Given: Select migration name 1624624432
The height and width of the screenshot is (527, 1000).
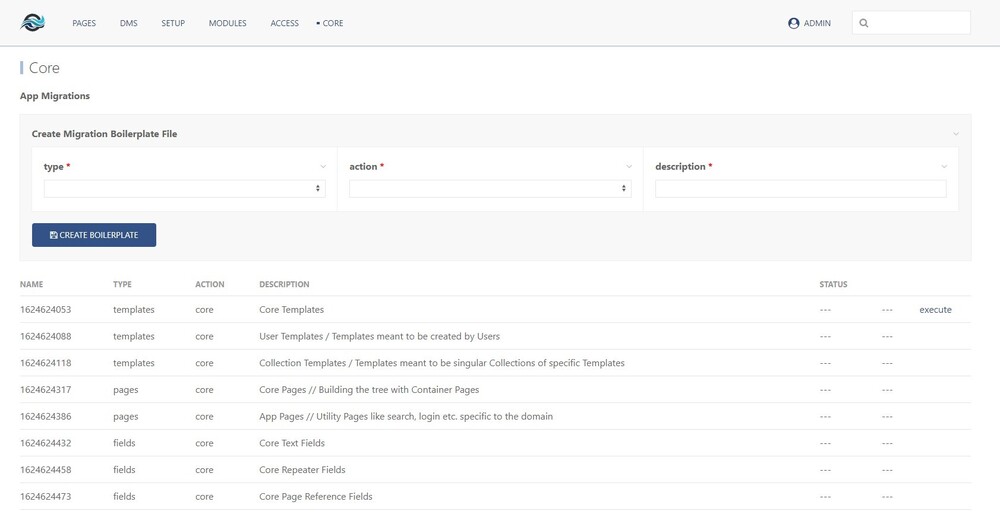Looking at the screenshot, I should pos(45,443).
